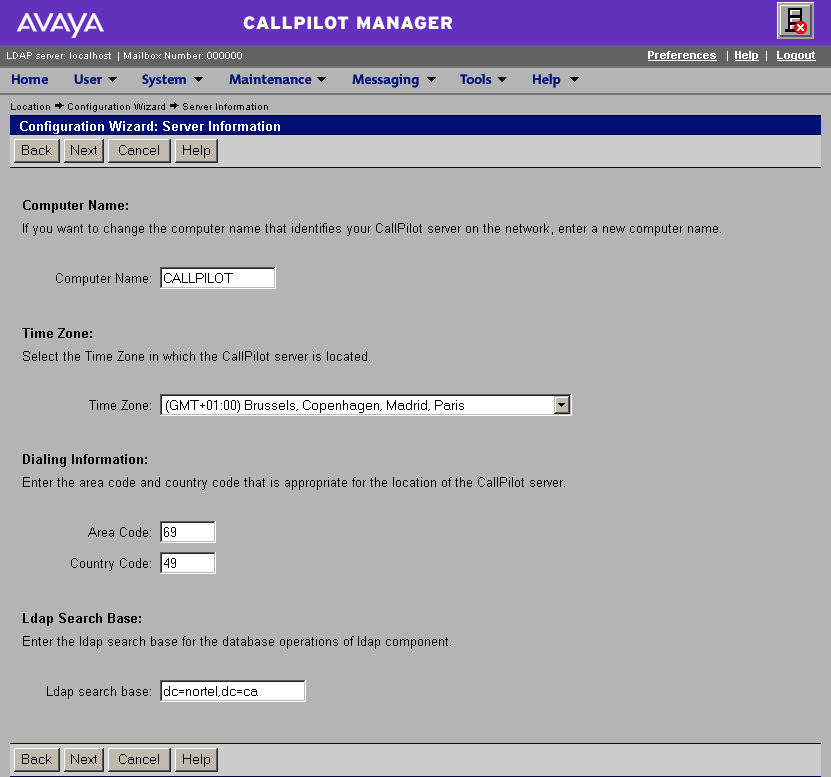
Task: Expand Maintenance menu dropdown arrow
Action: tap(321, 80)
